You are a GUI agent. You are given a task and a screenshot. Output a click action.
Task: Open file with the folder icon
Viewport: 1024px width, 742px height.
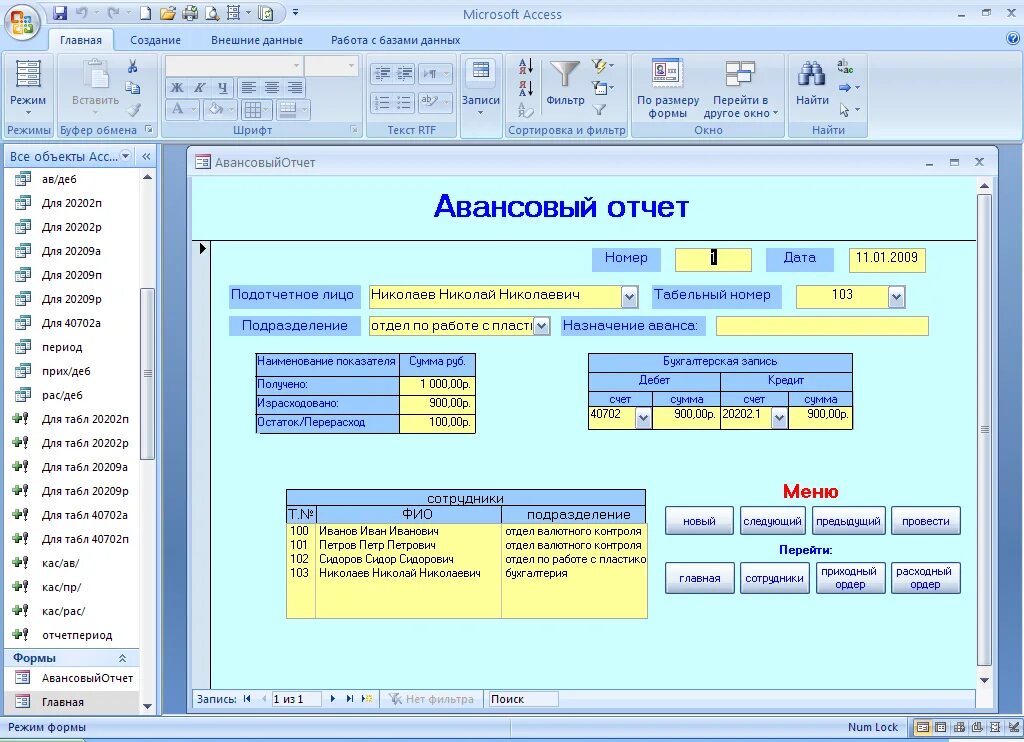[x=167, y=13]
